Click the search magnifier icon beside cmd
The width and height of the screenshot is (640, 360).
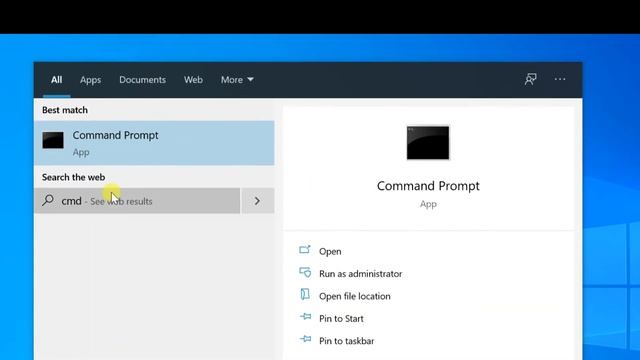[48, 200]
